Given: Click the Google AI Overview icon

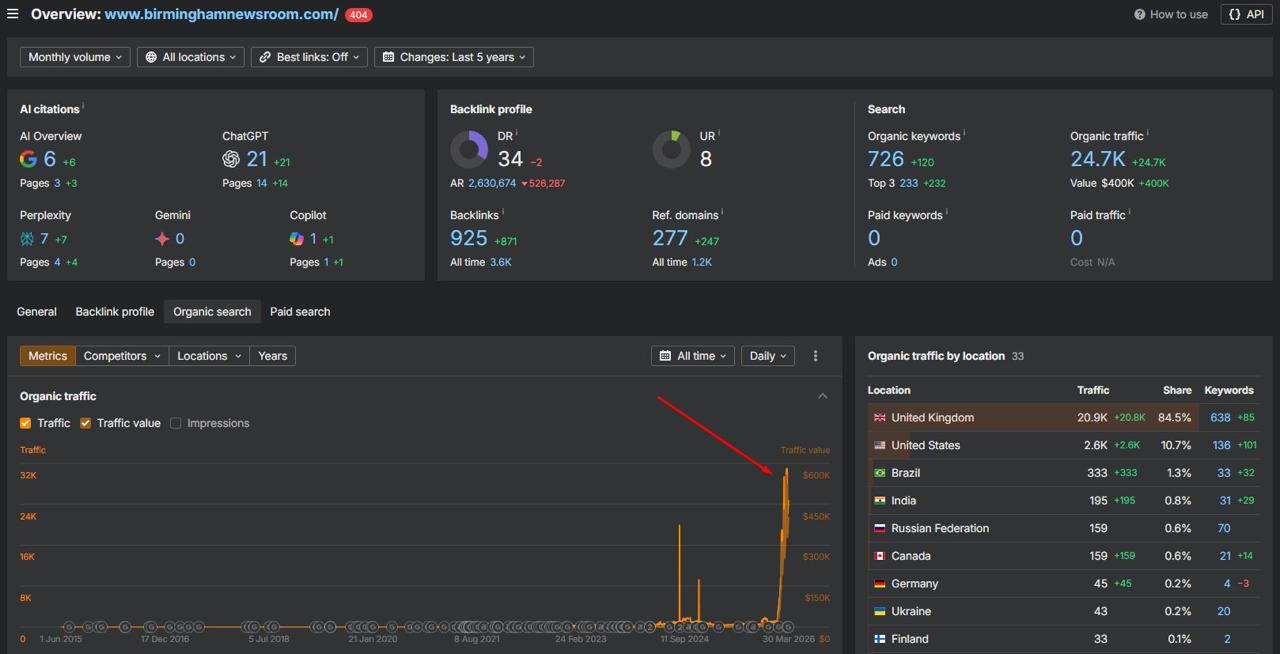Looking at the screenshot, I should pyautogui.click(x=27, y=158).
